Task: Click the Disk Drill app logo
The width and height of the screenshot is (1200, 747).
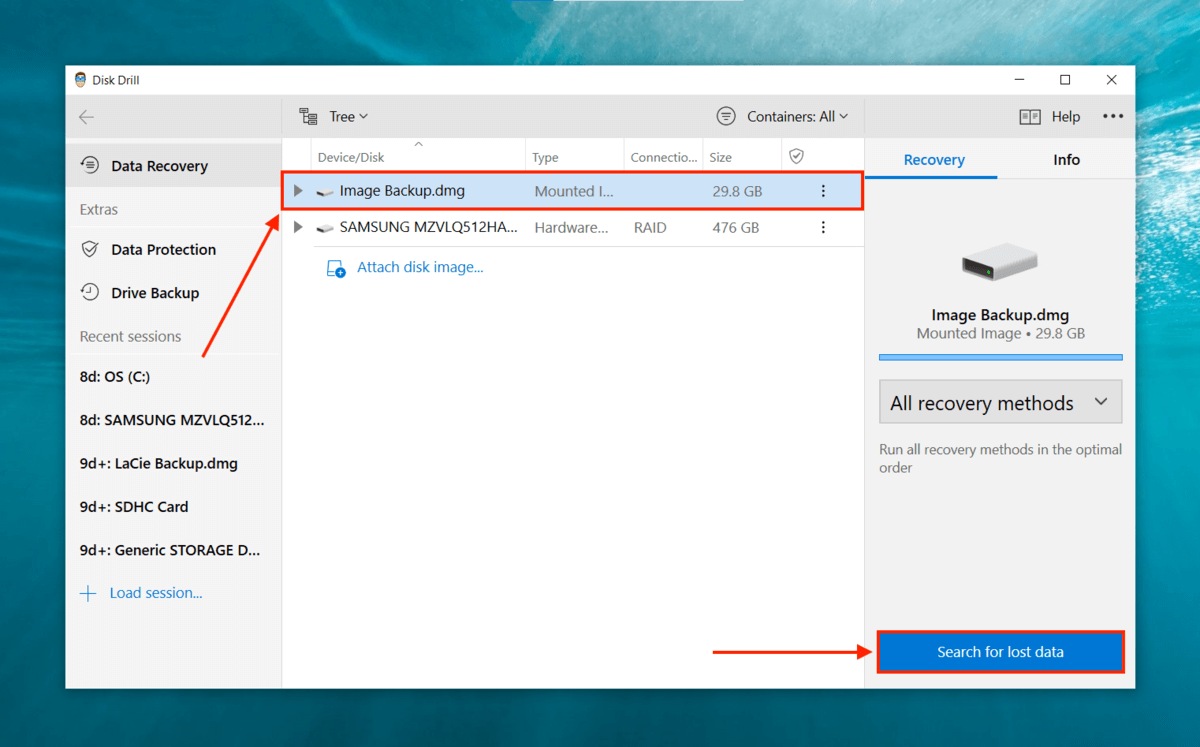Action: (x=80, y=80)
